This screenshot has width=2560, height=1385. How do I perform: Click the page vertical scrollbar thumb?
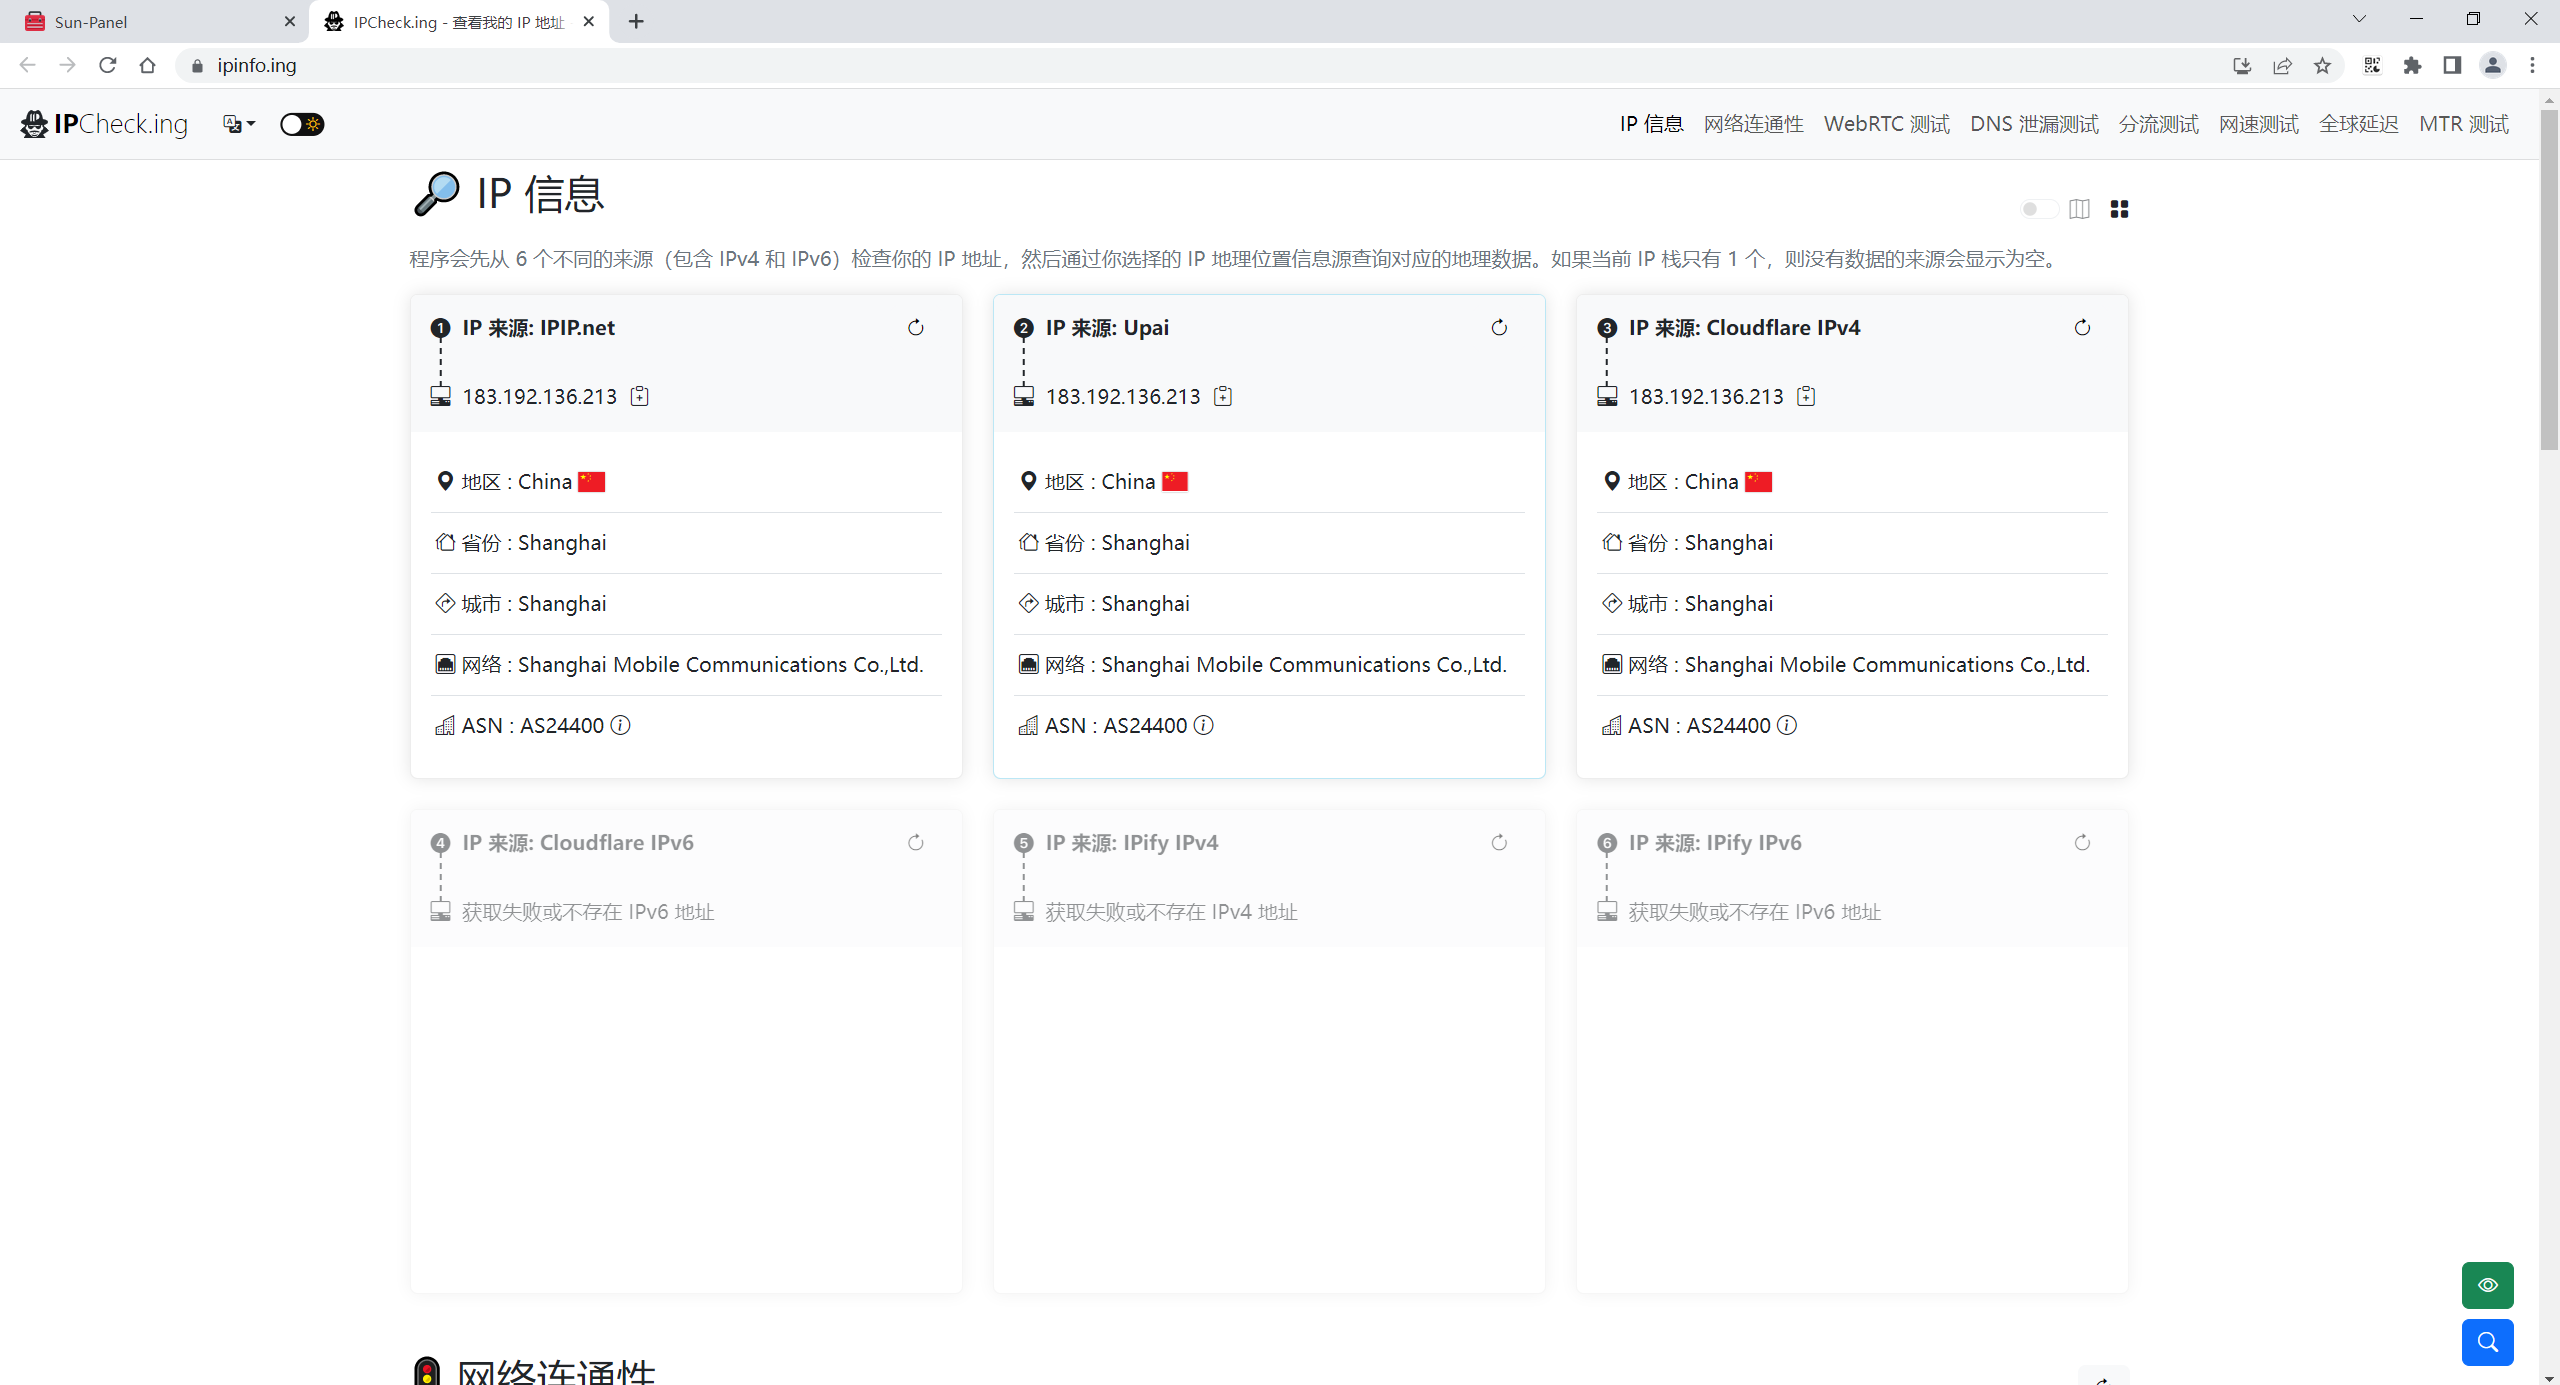(2549, 280)
